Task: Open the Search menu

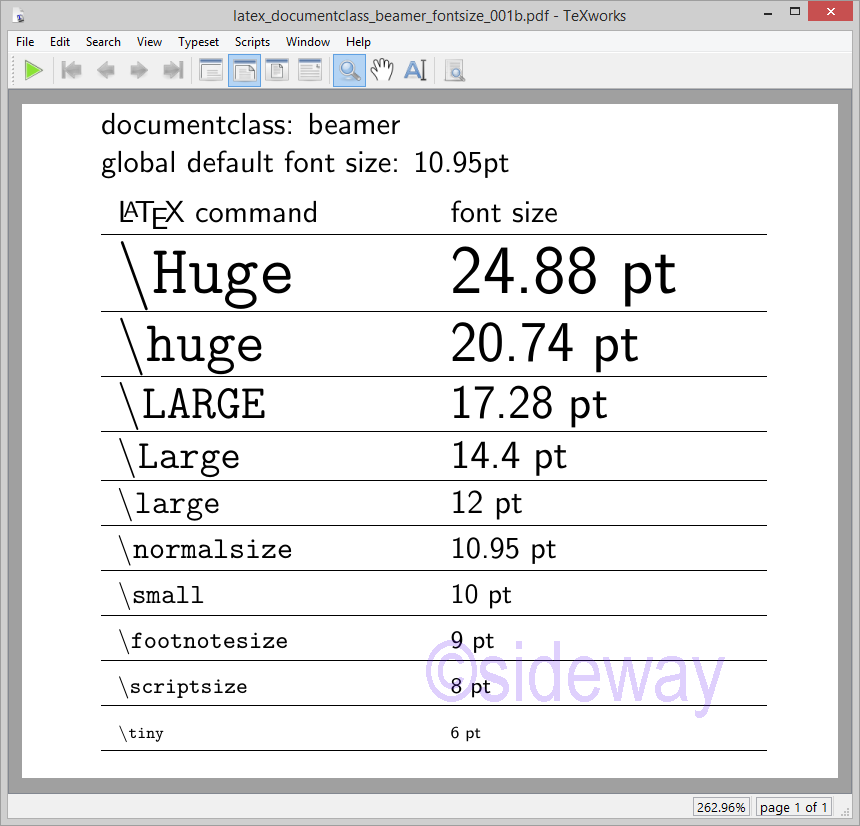Action: 103,42
